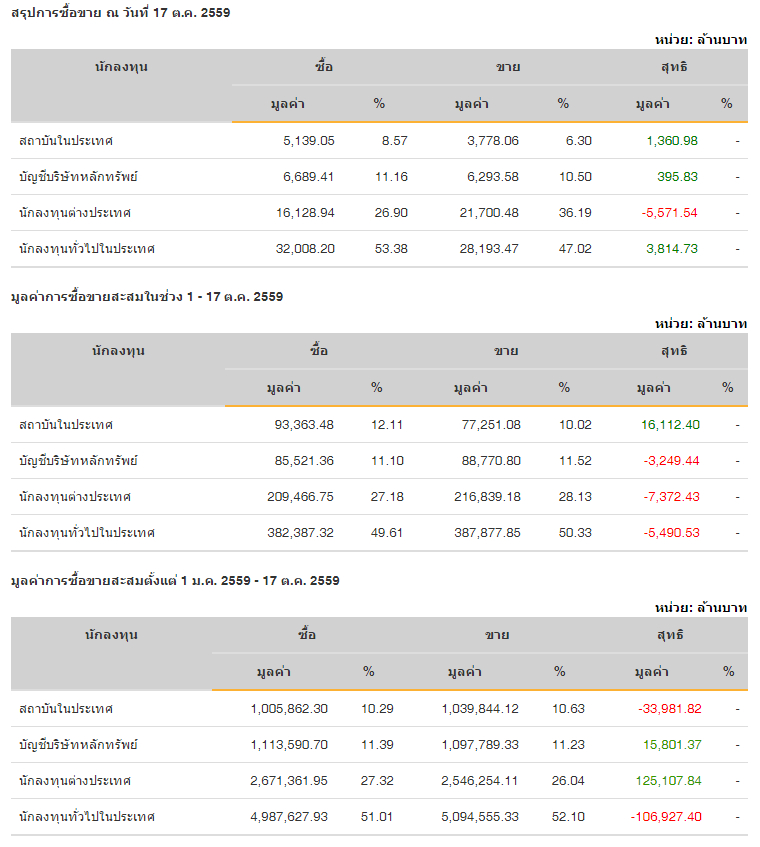Select the "ซื้อ" column header in the first table
This screenshot has height=847, width=760.
coord(324,67)
